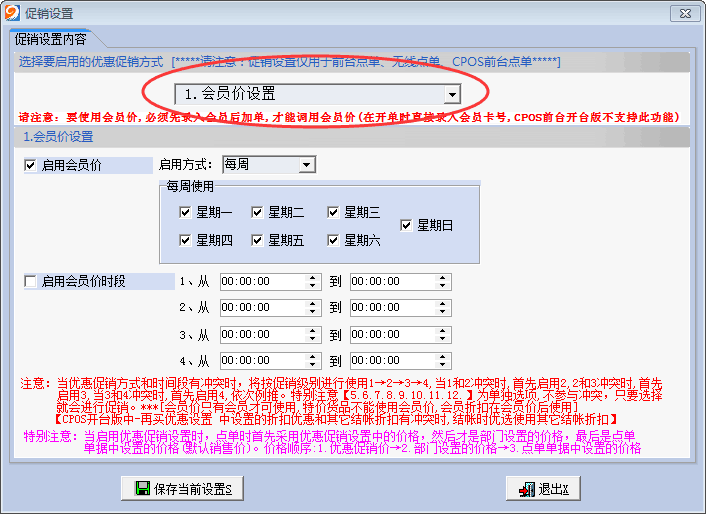Toggle 星期三 checkbox

click(334, 212)
